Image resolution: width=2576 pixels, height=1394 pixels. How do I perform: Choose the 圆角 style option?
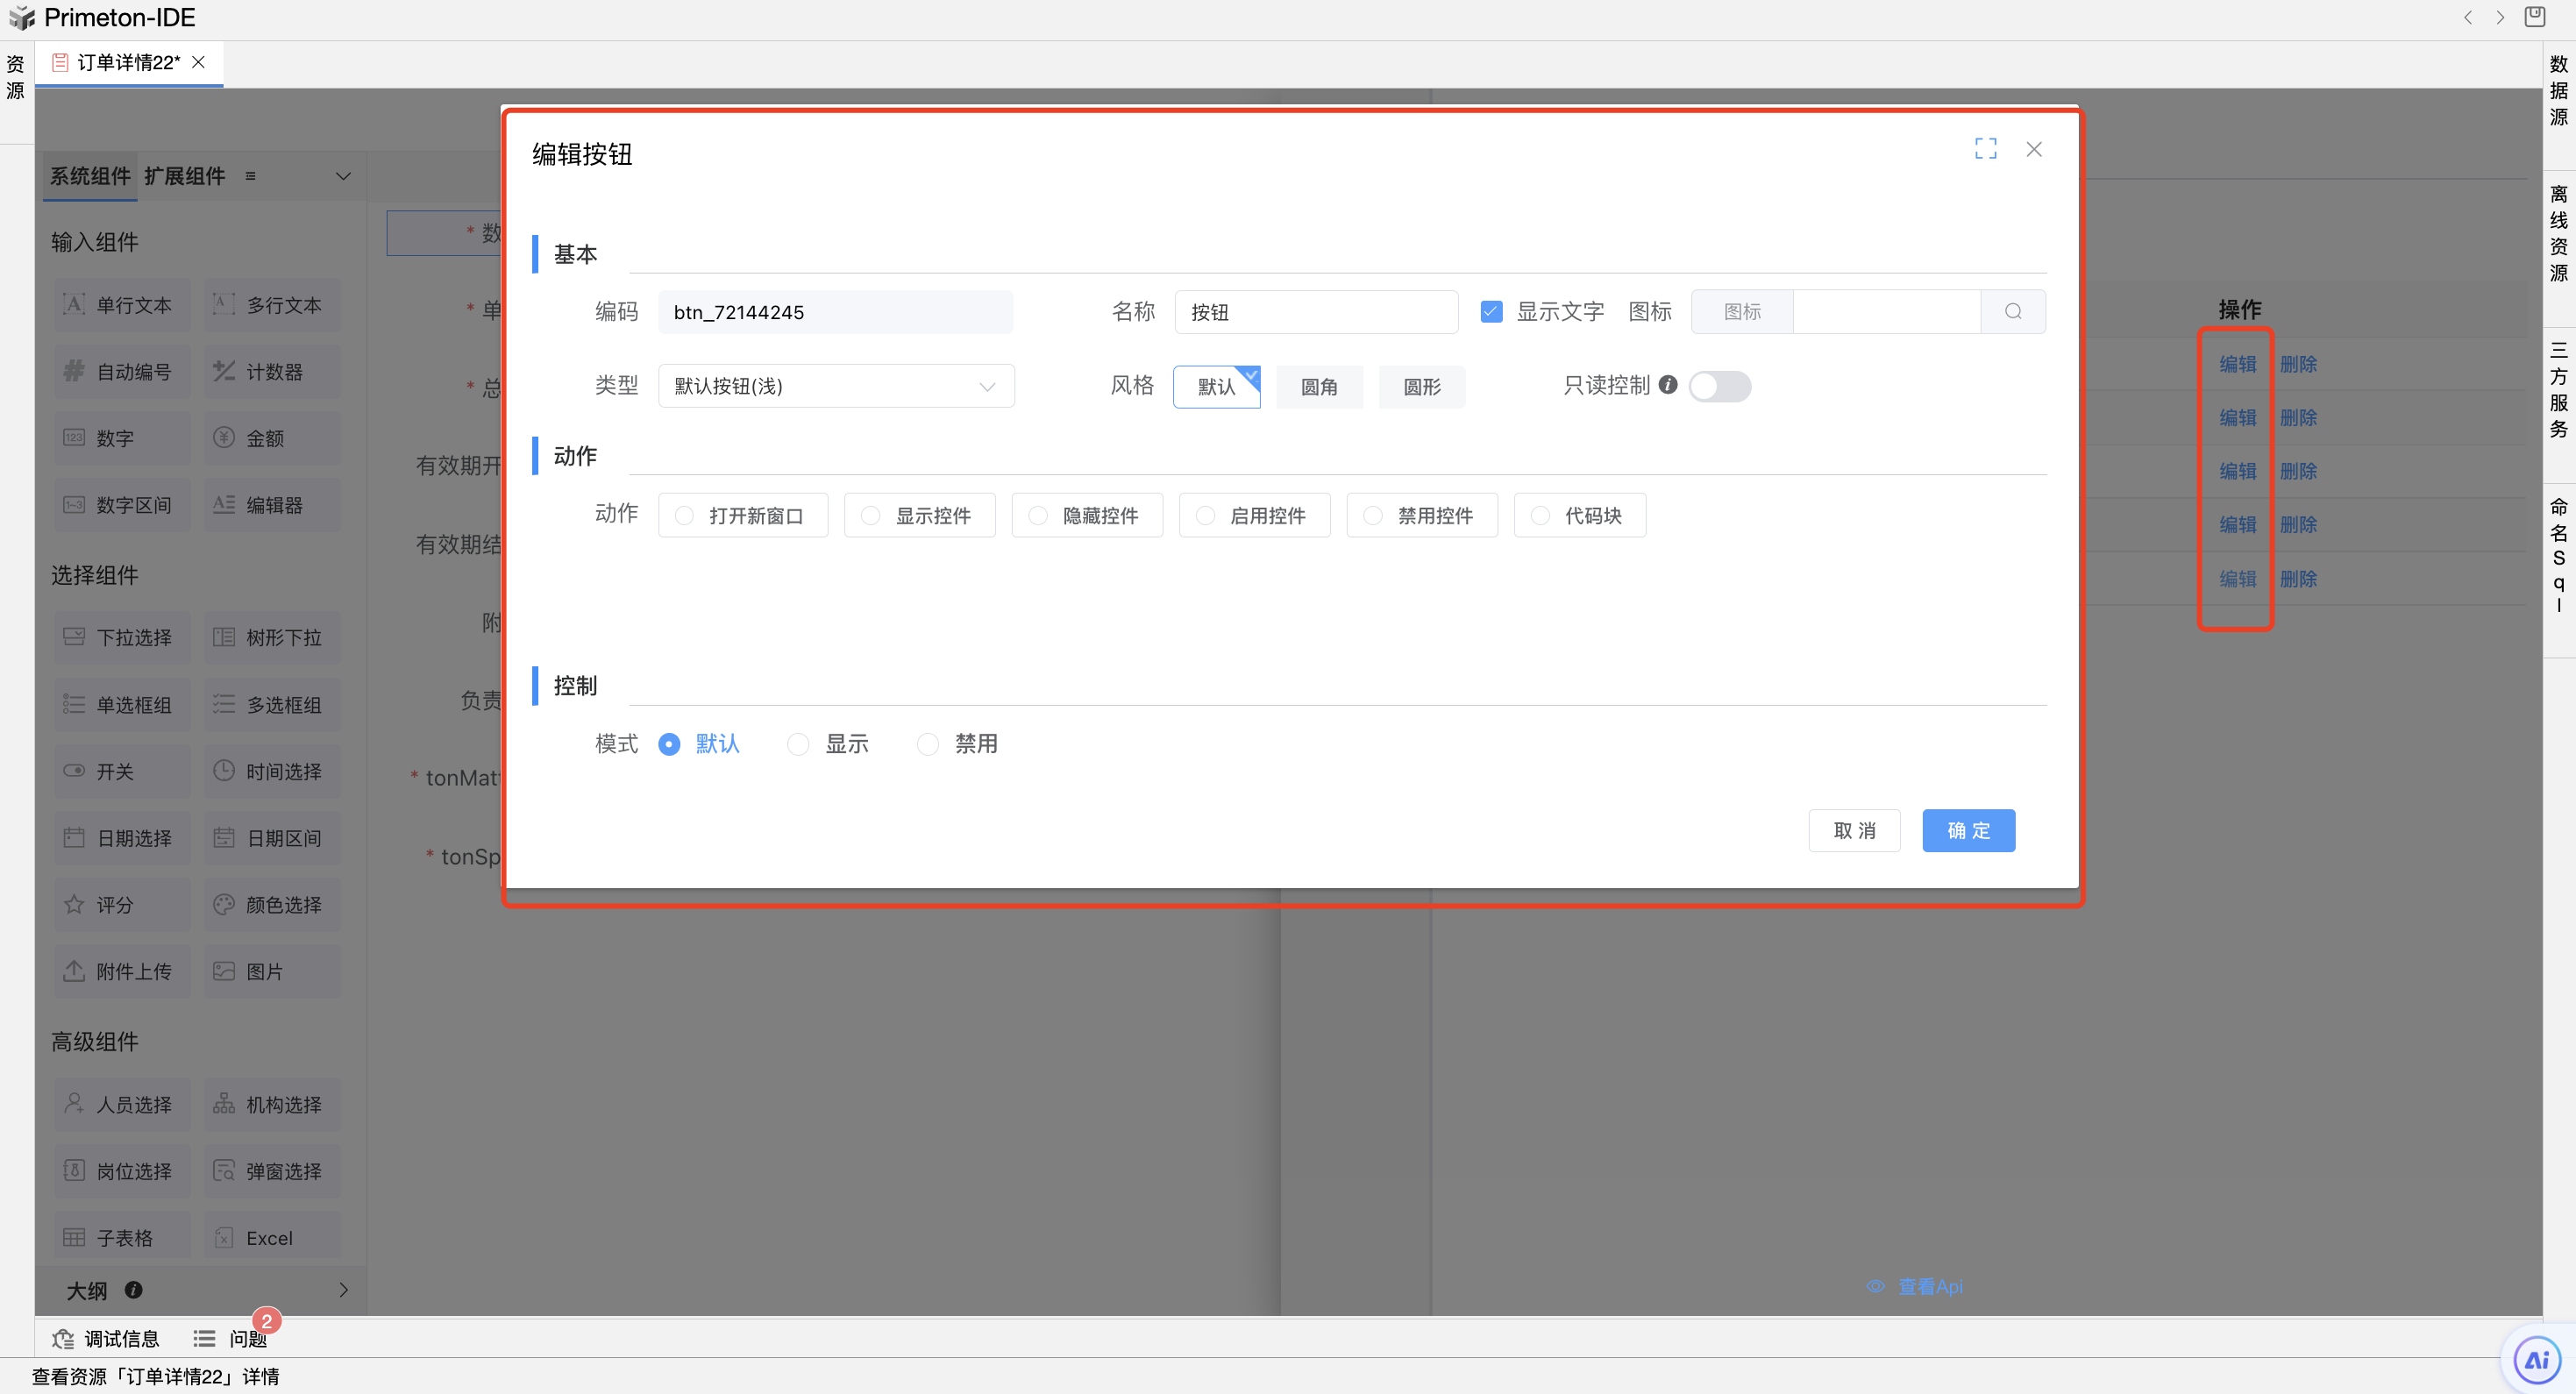[1318, 387]
